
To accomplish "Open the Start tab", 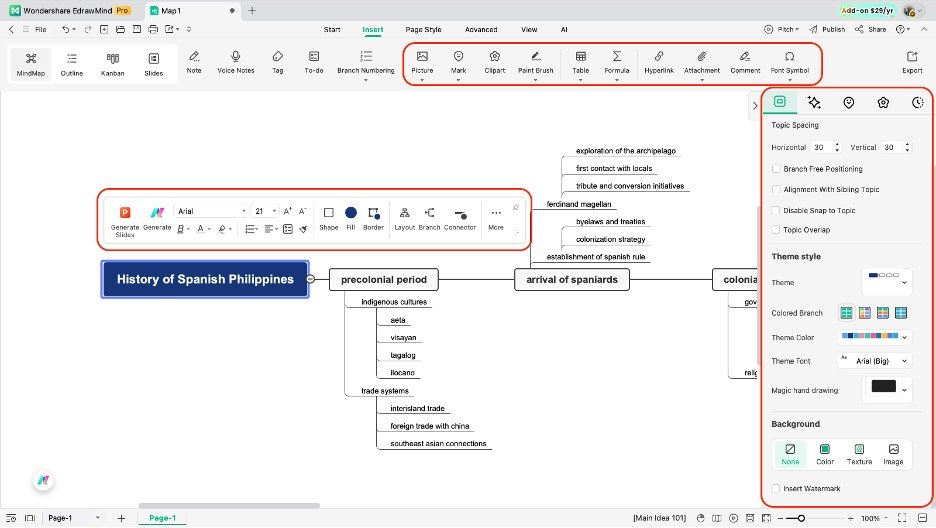I will coord(332,29).
